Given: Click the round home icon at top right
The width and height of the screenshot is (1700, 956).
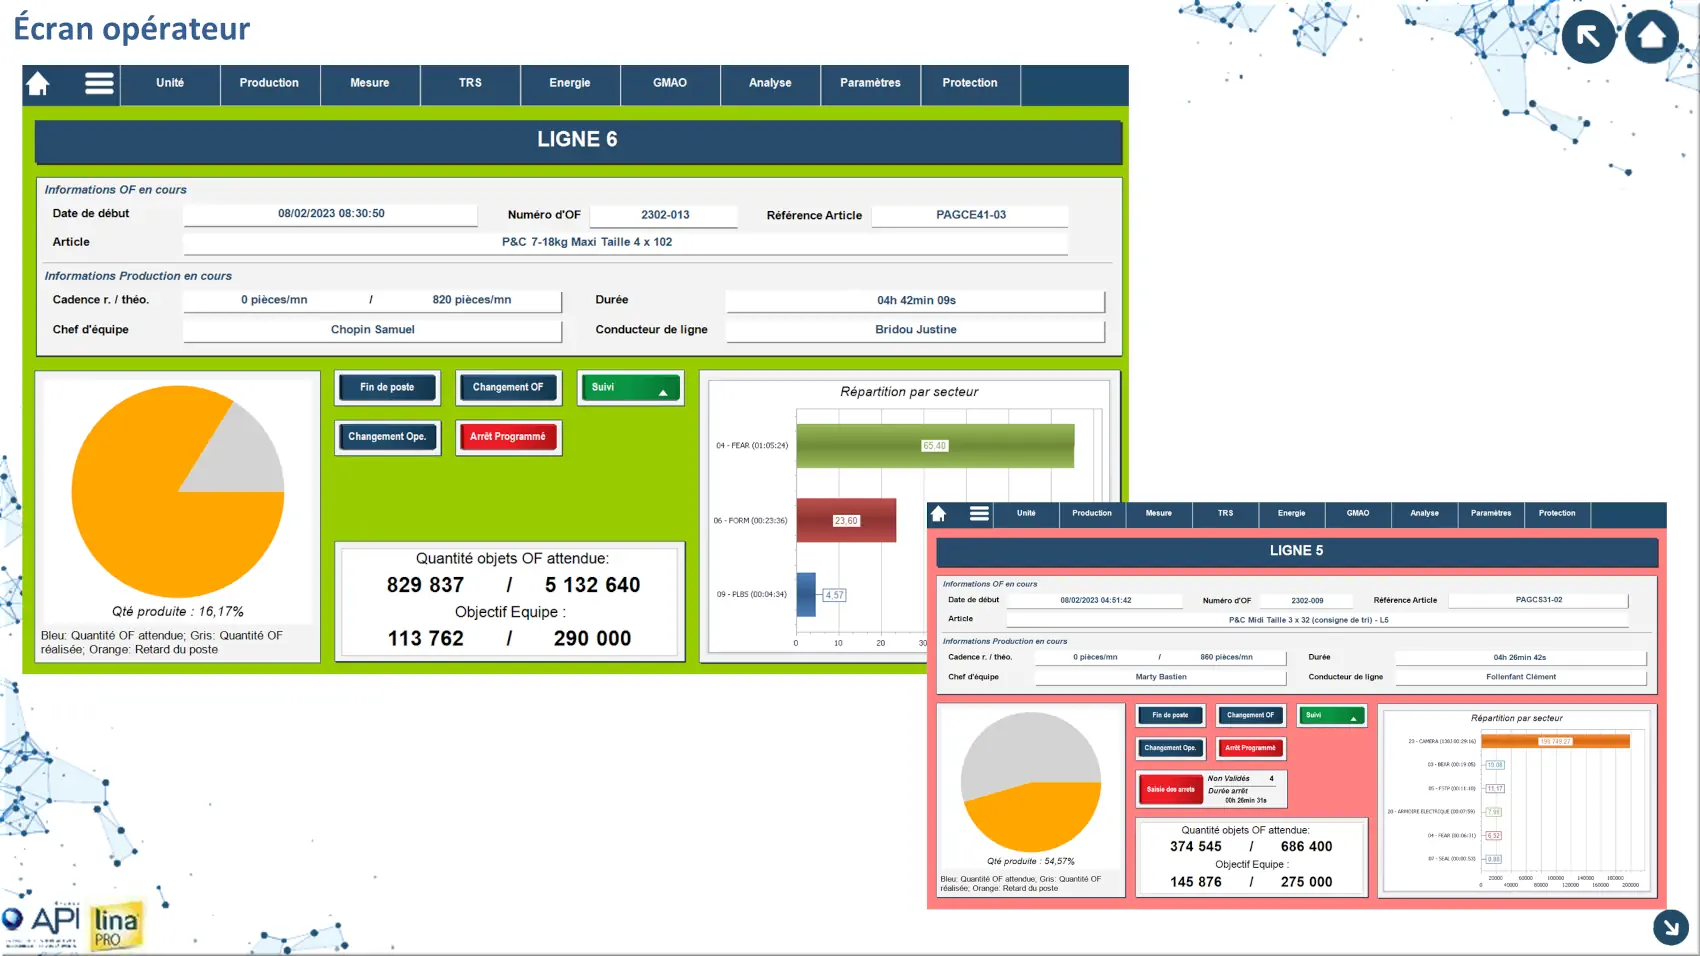Looking at the screenshot, I should pos(1651,37).
